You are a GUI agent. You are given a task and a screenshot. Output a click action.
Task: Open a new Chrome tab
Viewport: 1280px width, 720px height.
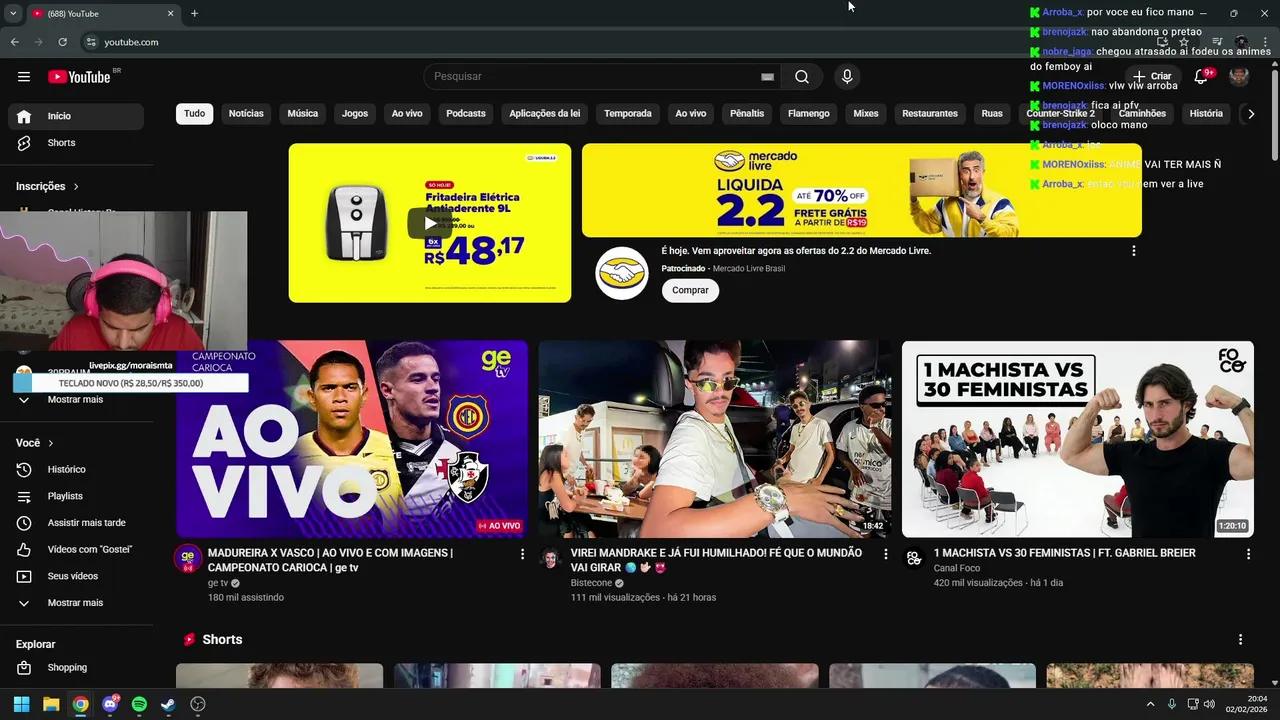tap(194, 13)
